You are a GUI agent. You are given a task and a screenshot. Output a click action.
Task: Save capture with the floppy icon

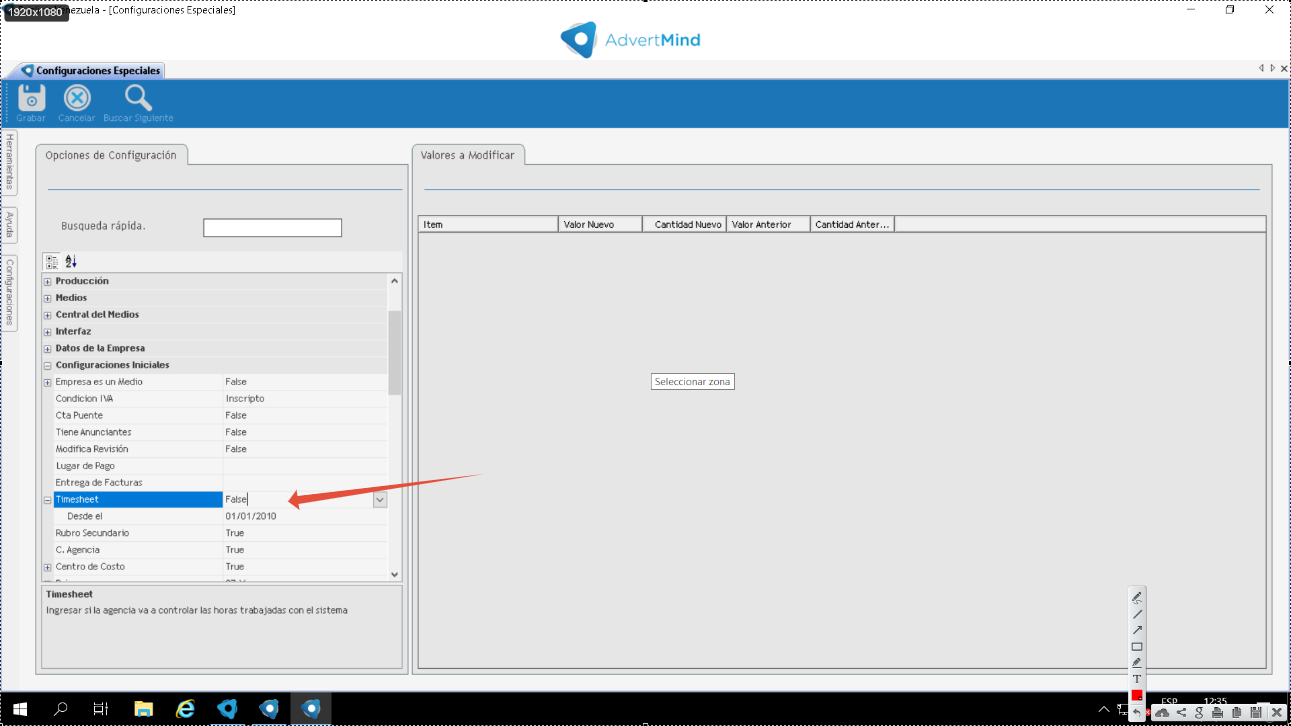coord(1256,712)
